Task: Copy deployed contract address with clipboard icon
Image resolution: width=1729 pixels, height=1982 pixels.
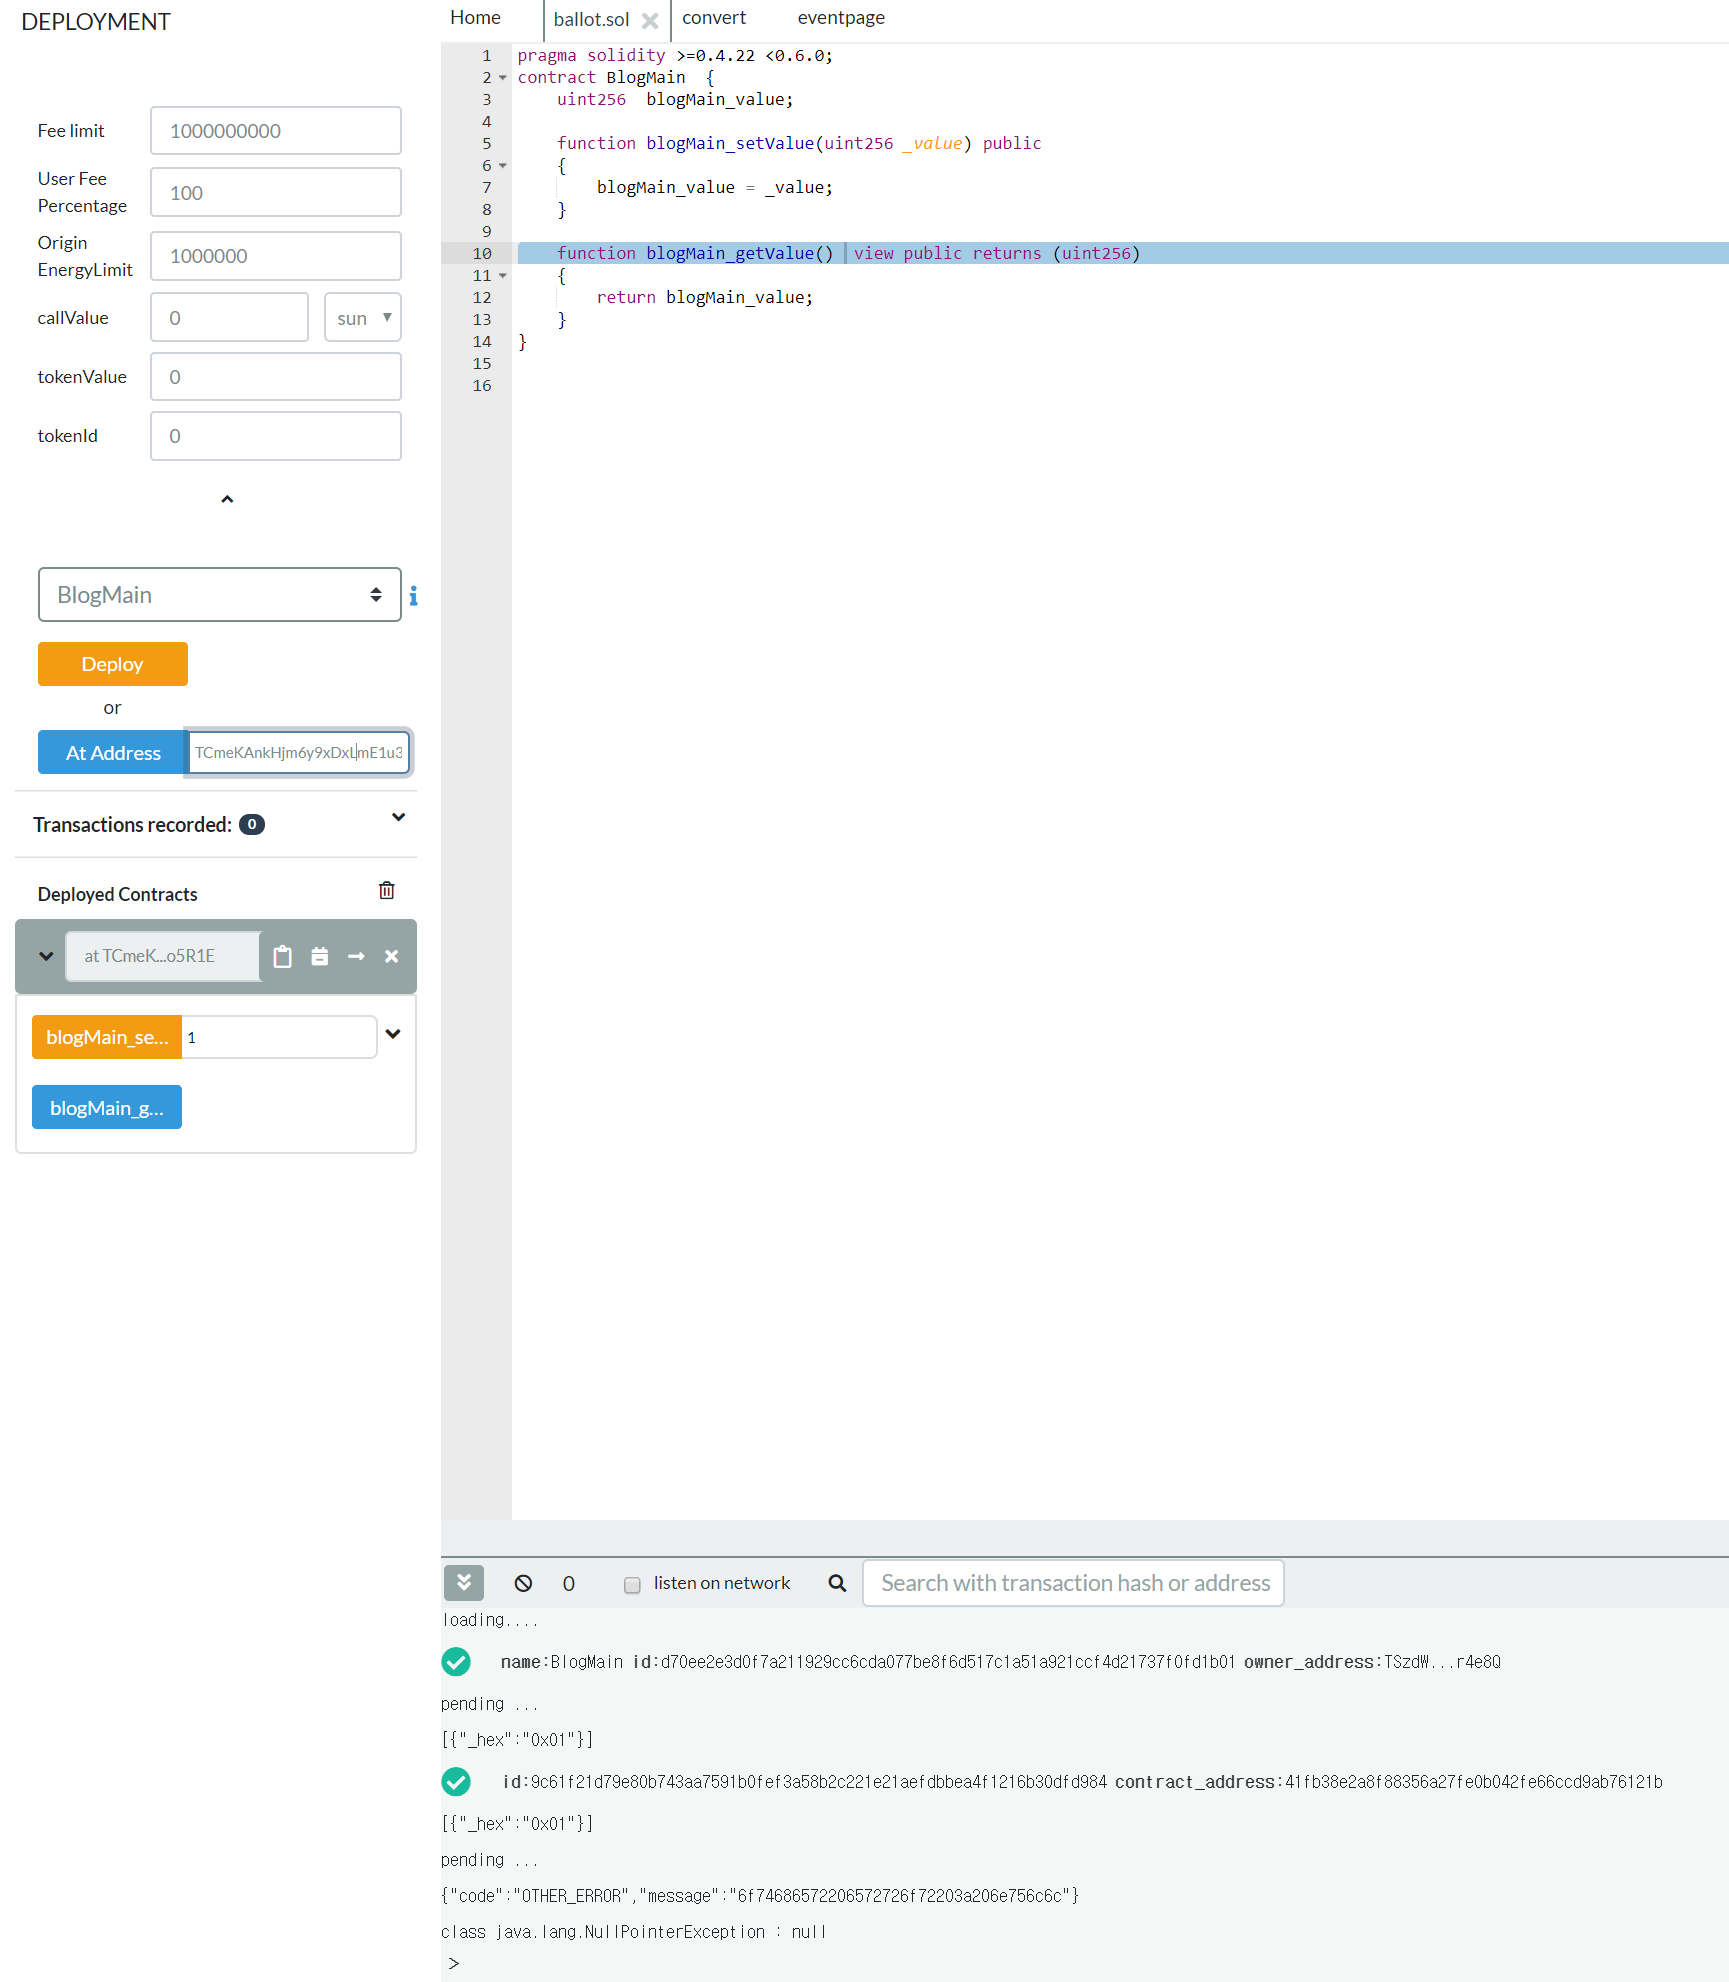Action: point(283,956)
